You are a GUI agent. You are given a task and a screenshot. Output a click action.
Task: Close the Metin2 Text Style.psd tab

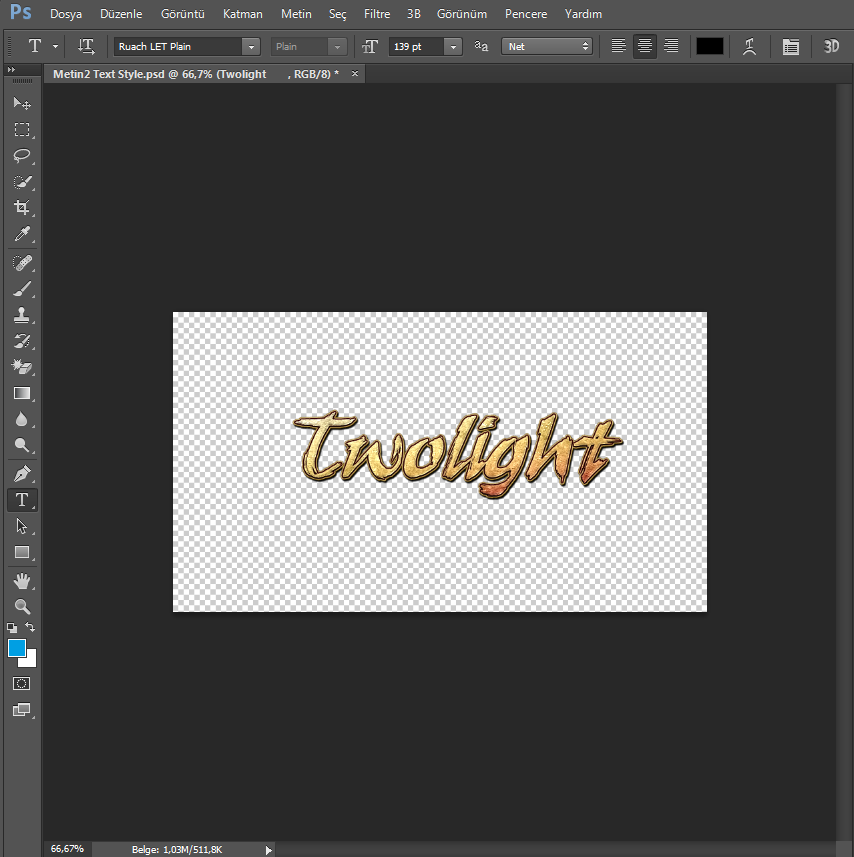355,73
